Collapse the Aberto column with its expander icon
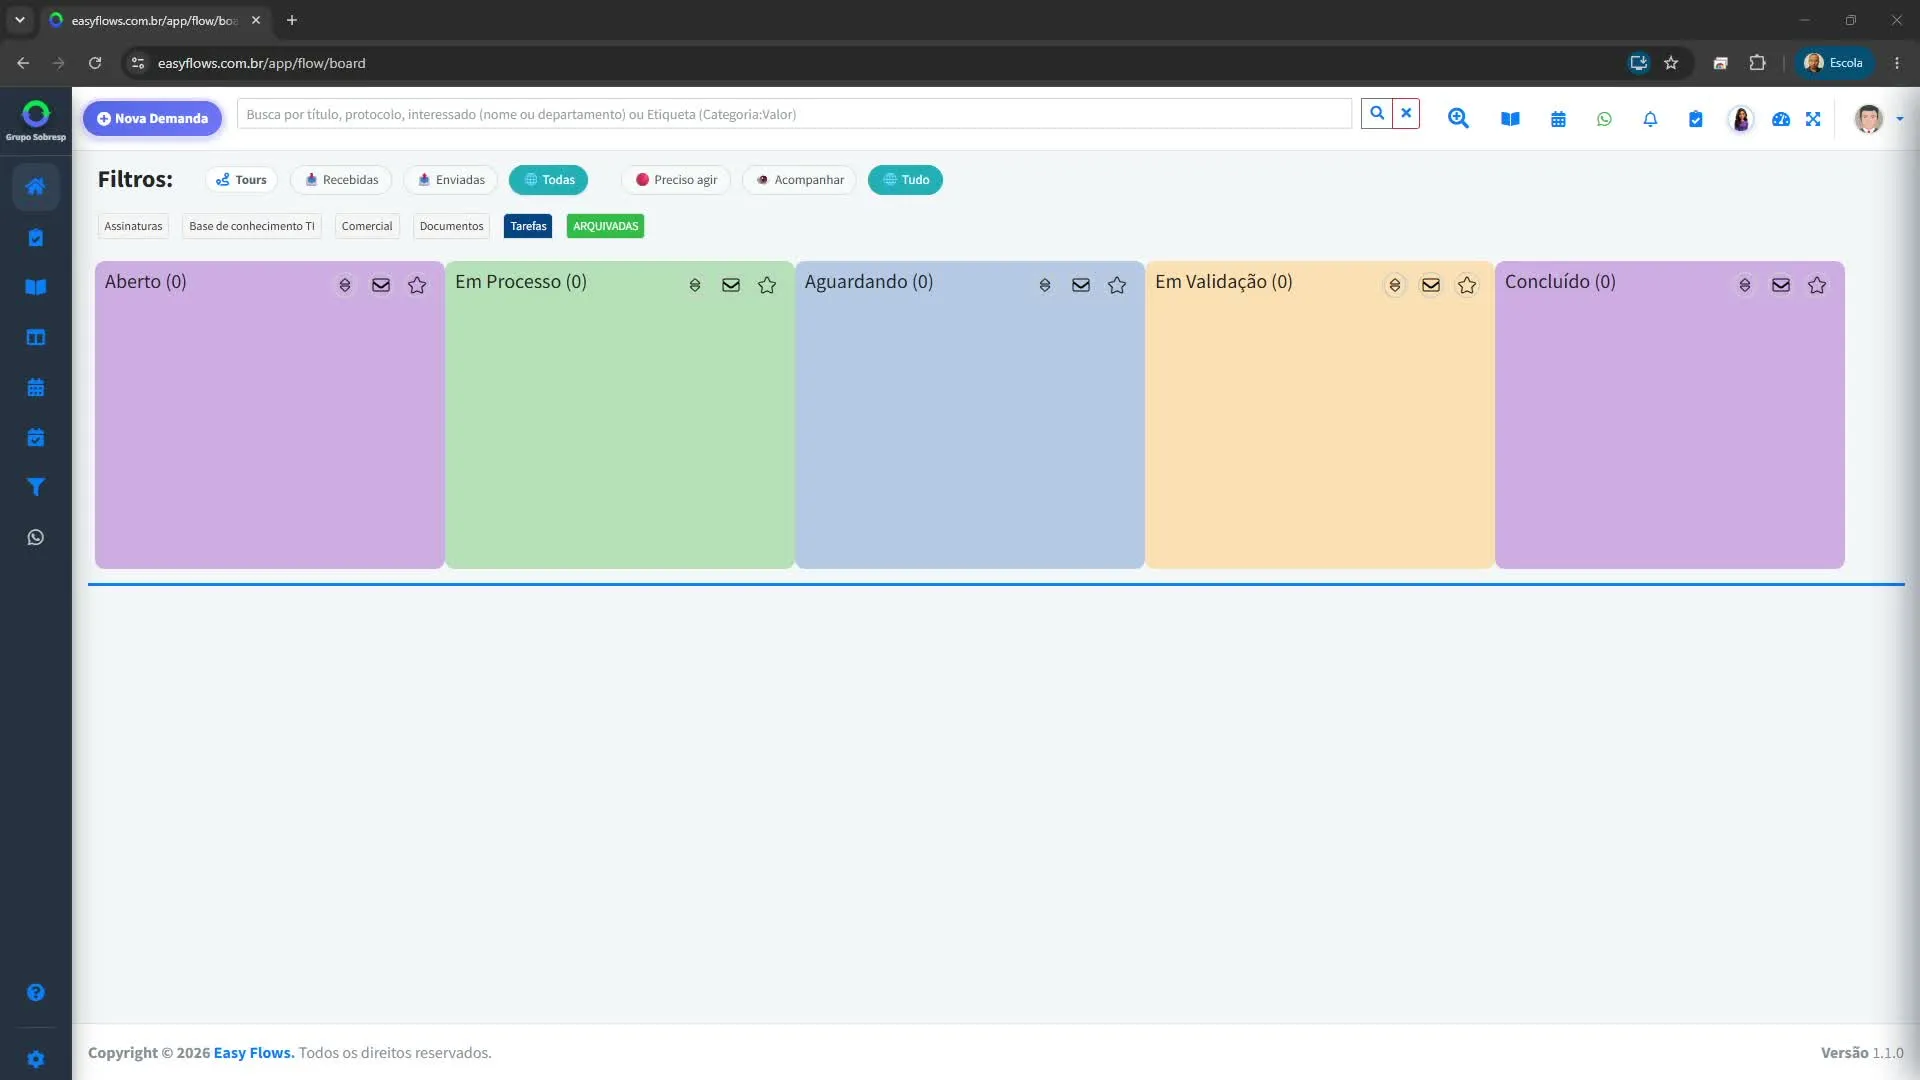This screenshot has height=1080, width=1920. click(x=345, y=285)
